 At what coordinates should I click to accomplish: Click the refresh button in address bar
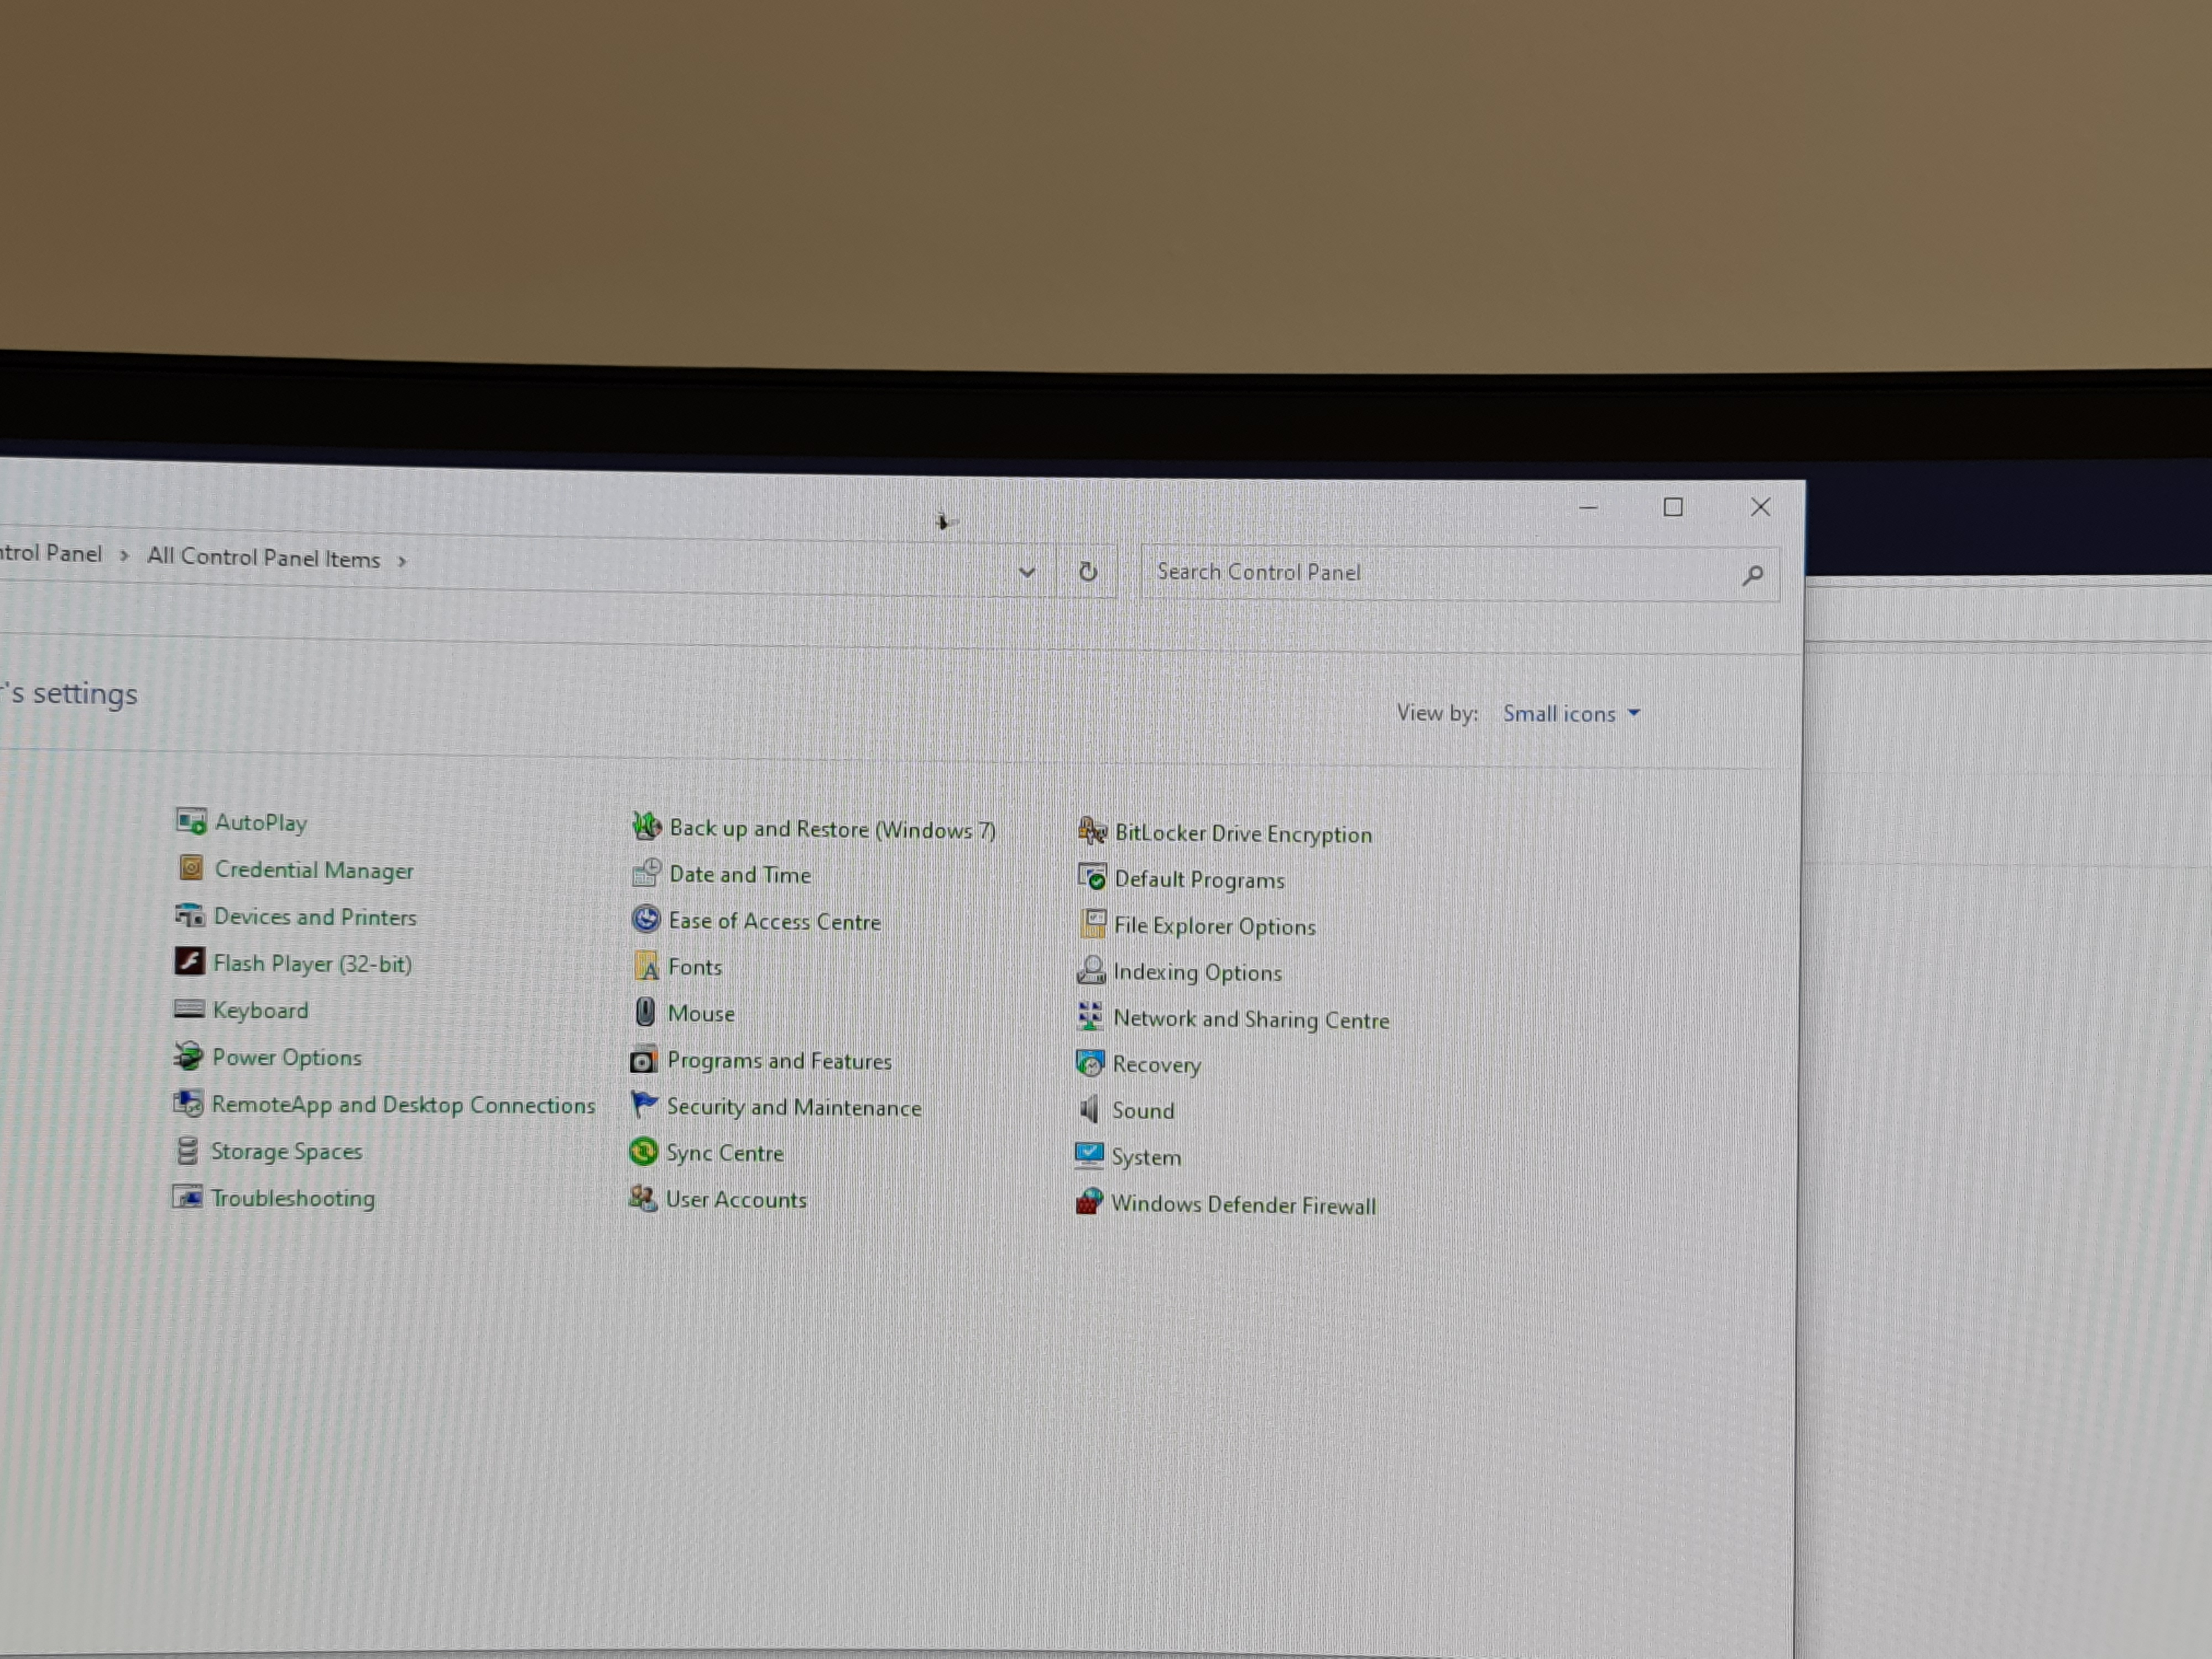[1088, 572]
